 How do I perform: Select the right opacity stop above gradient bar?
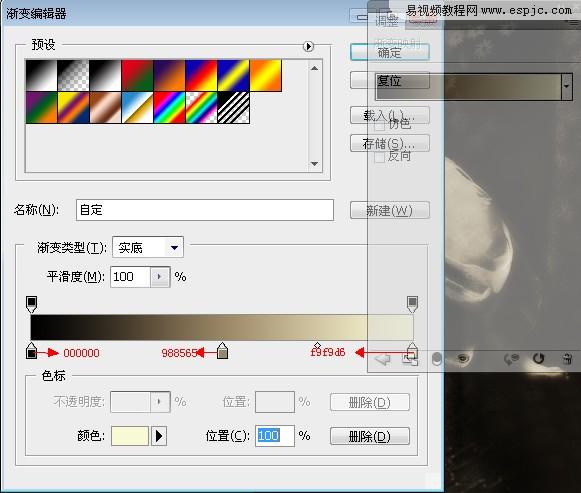[x=412, y=304]
